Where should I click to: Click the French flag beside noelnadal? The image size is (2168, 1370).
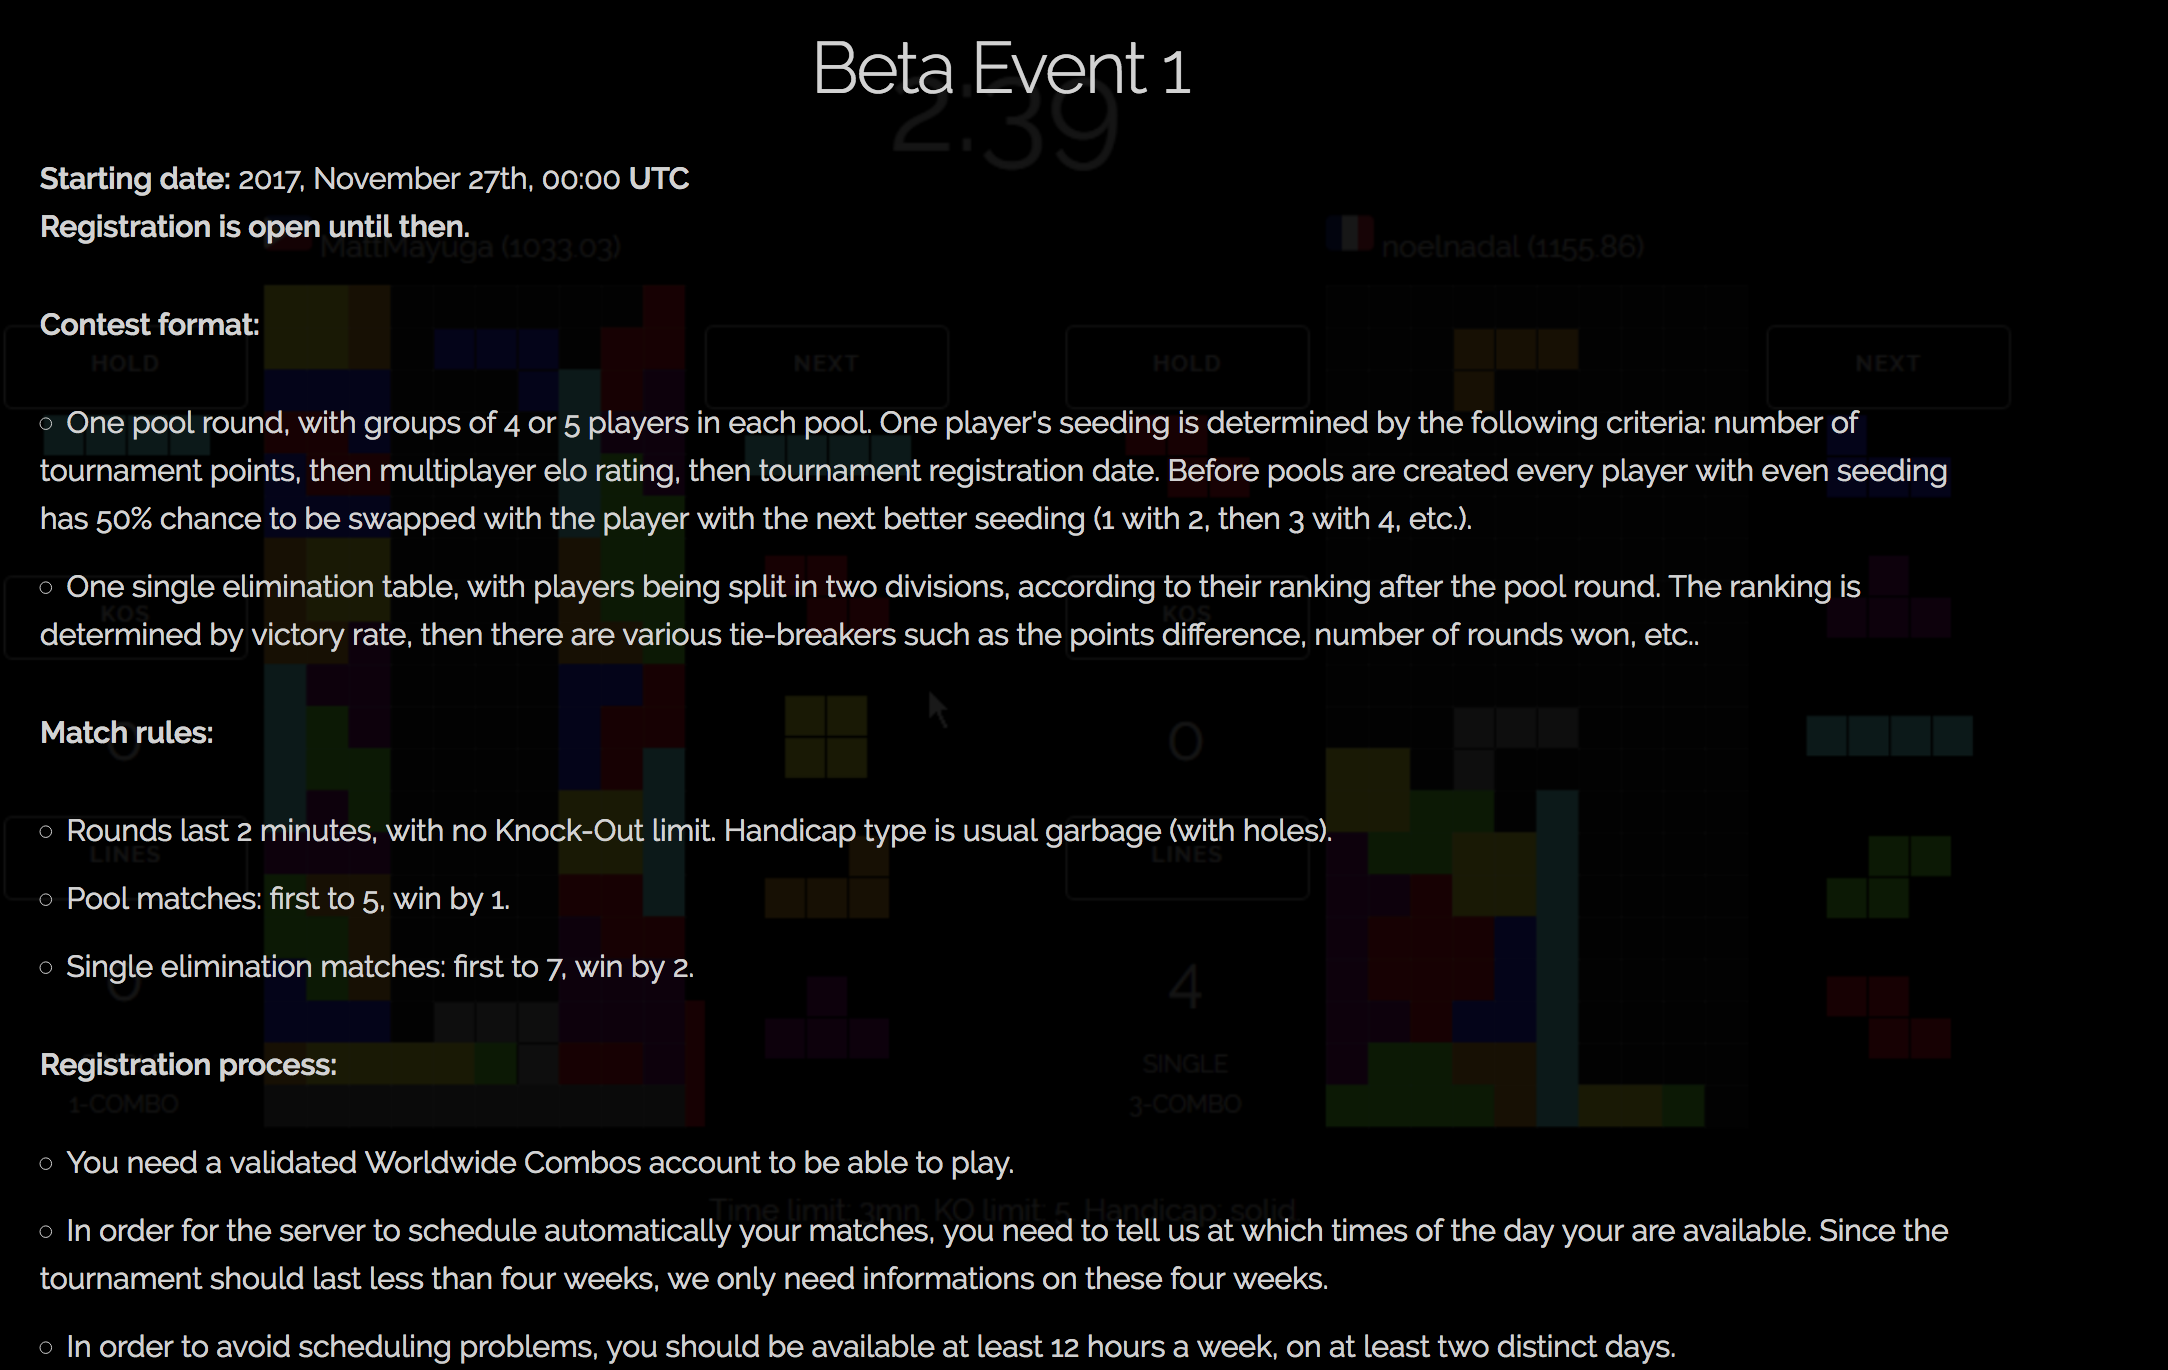tap(1349, 233)
